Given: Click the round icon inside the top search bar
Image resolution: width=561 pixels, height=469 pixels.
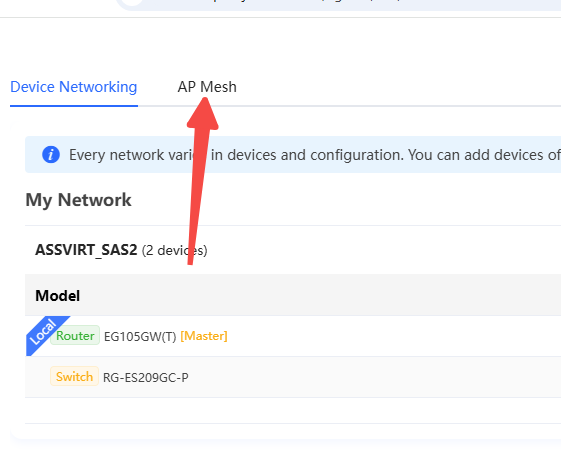Looking at the screenshot, I should [x=132, y=2].
